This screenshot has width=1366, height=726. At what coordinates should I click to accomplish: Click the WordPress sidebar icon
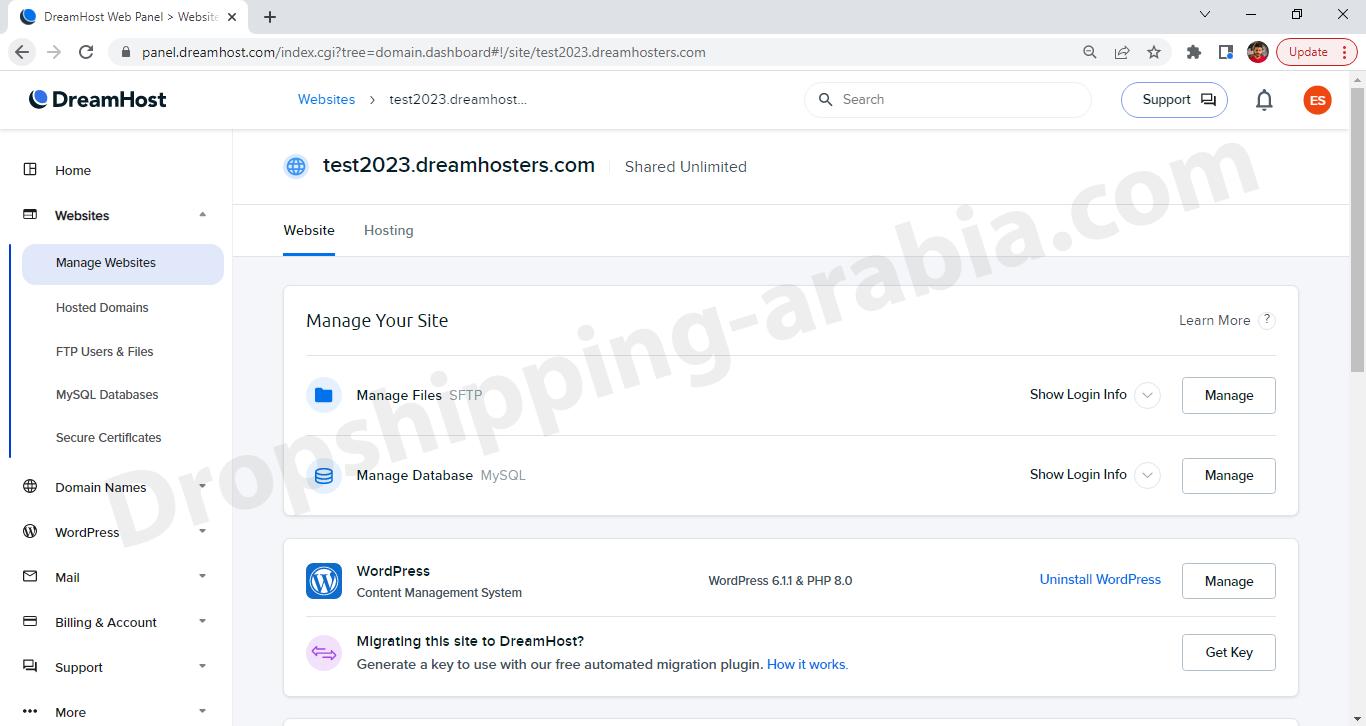[30, 532]
